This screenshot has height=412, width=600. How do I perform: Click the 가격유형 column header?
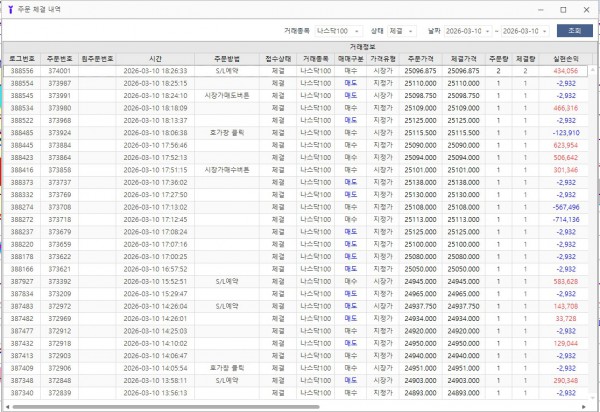click(383, 59)
